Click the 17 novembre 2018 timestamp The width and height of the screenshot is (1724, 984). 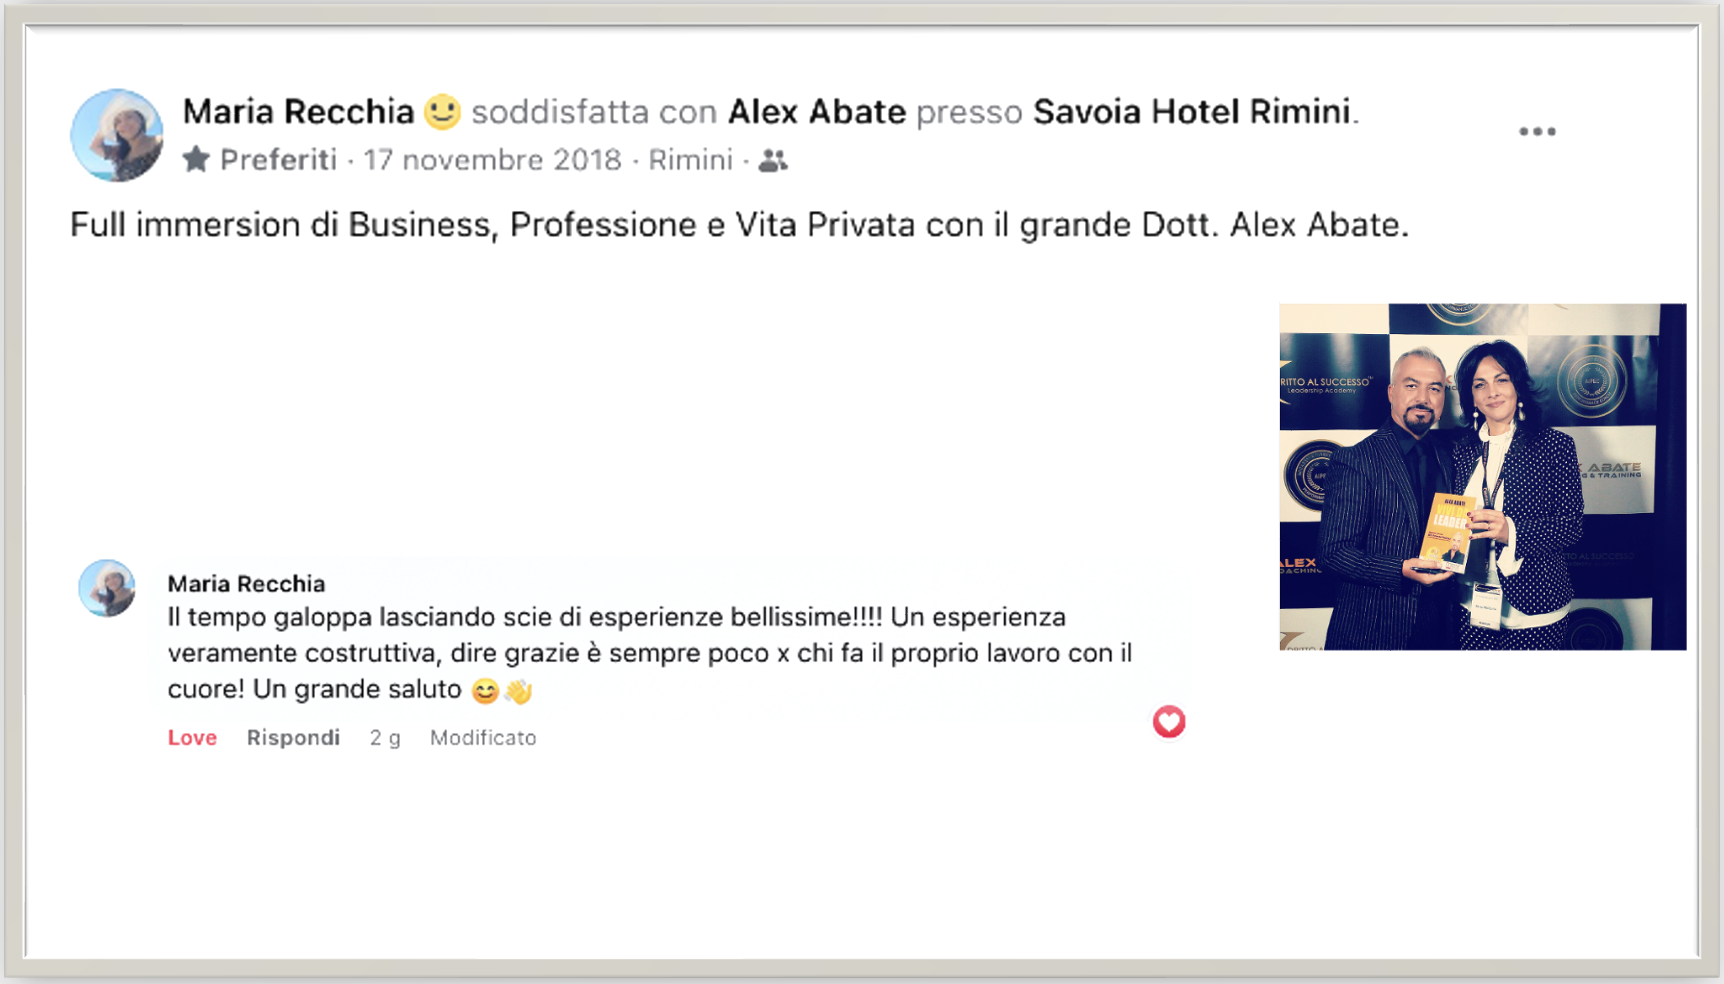pyautogui.click(x=492, y=160)
